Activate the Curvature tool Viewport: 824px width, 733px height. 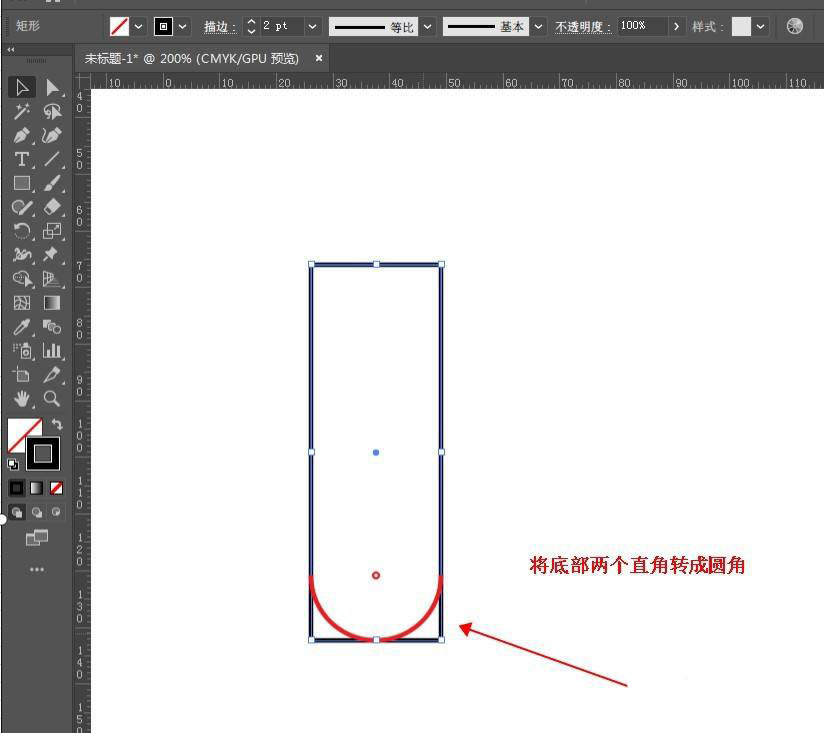[x=52, y=136]
